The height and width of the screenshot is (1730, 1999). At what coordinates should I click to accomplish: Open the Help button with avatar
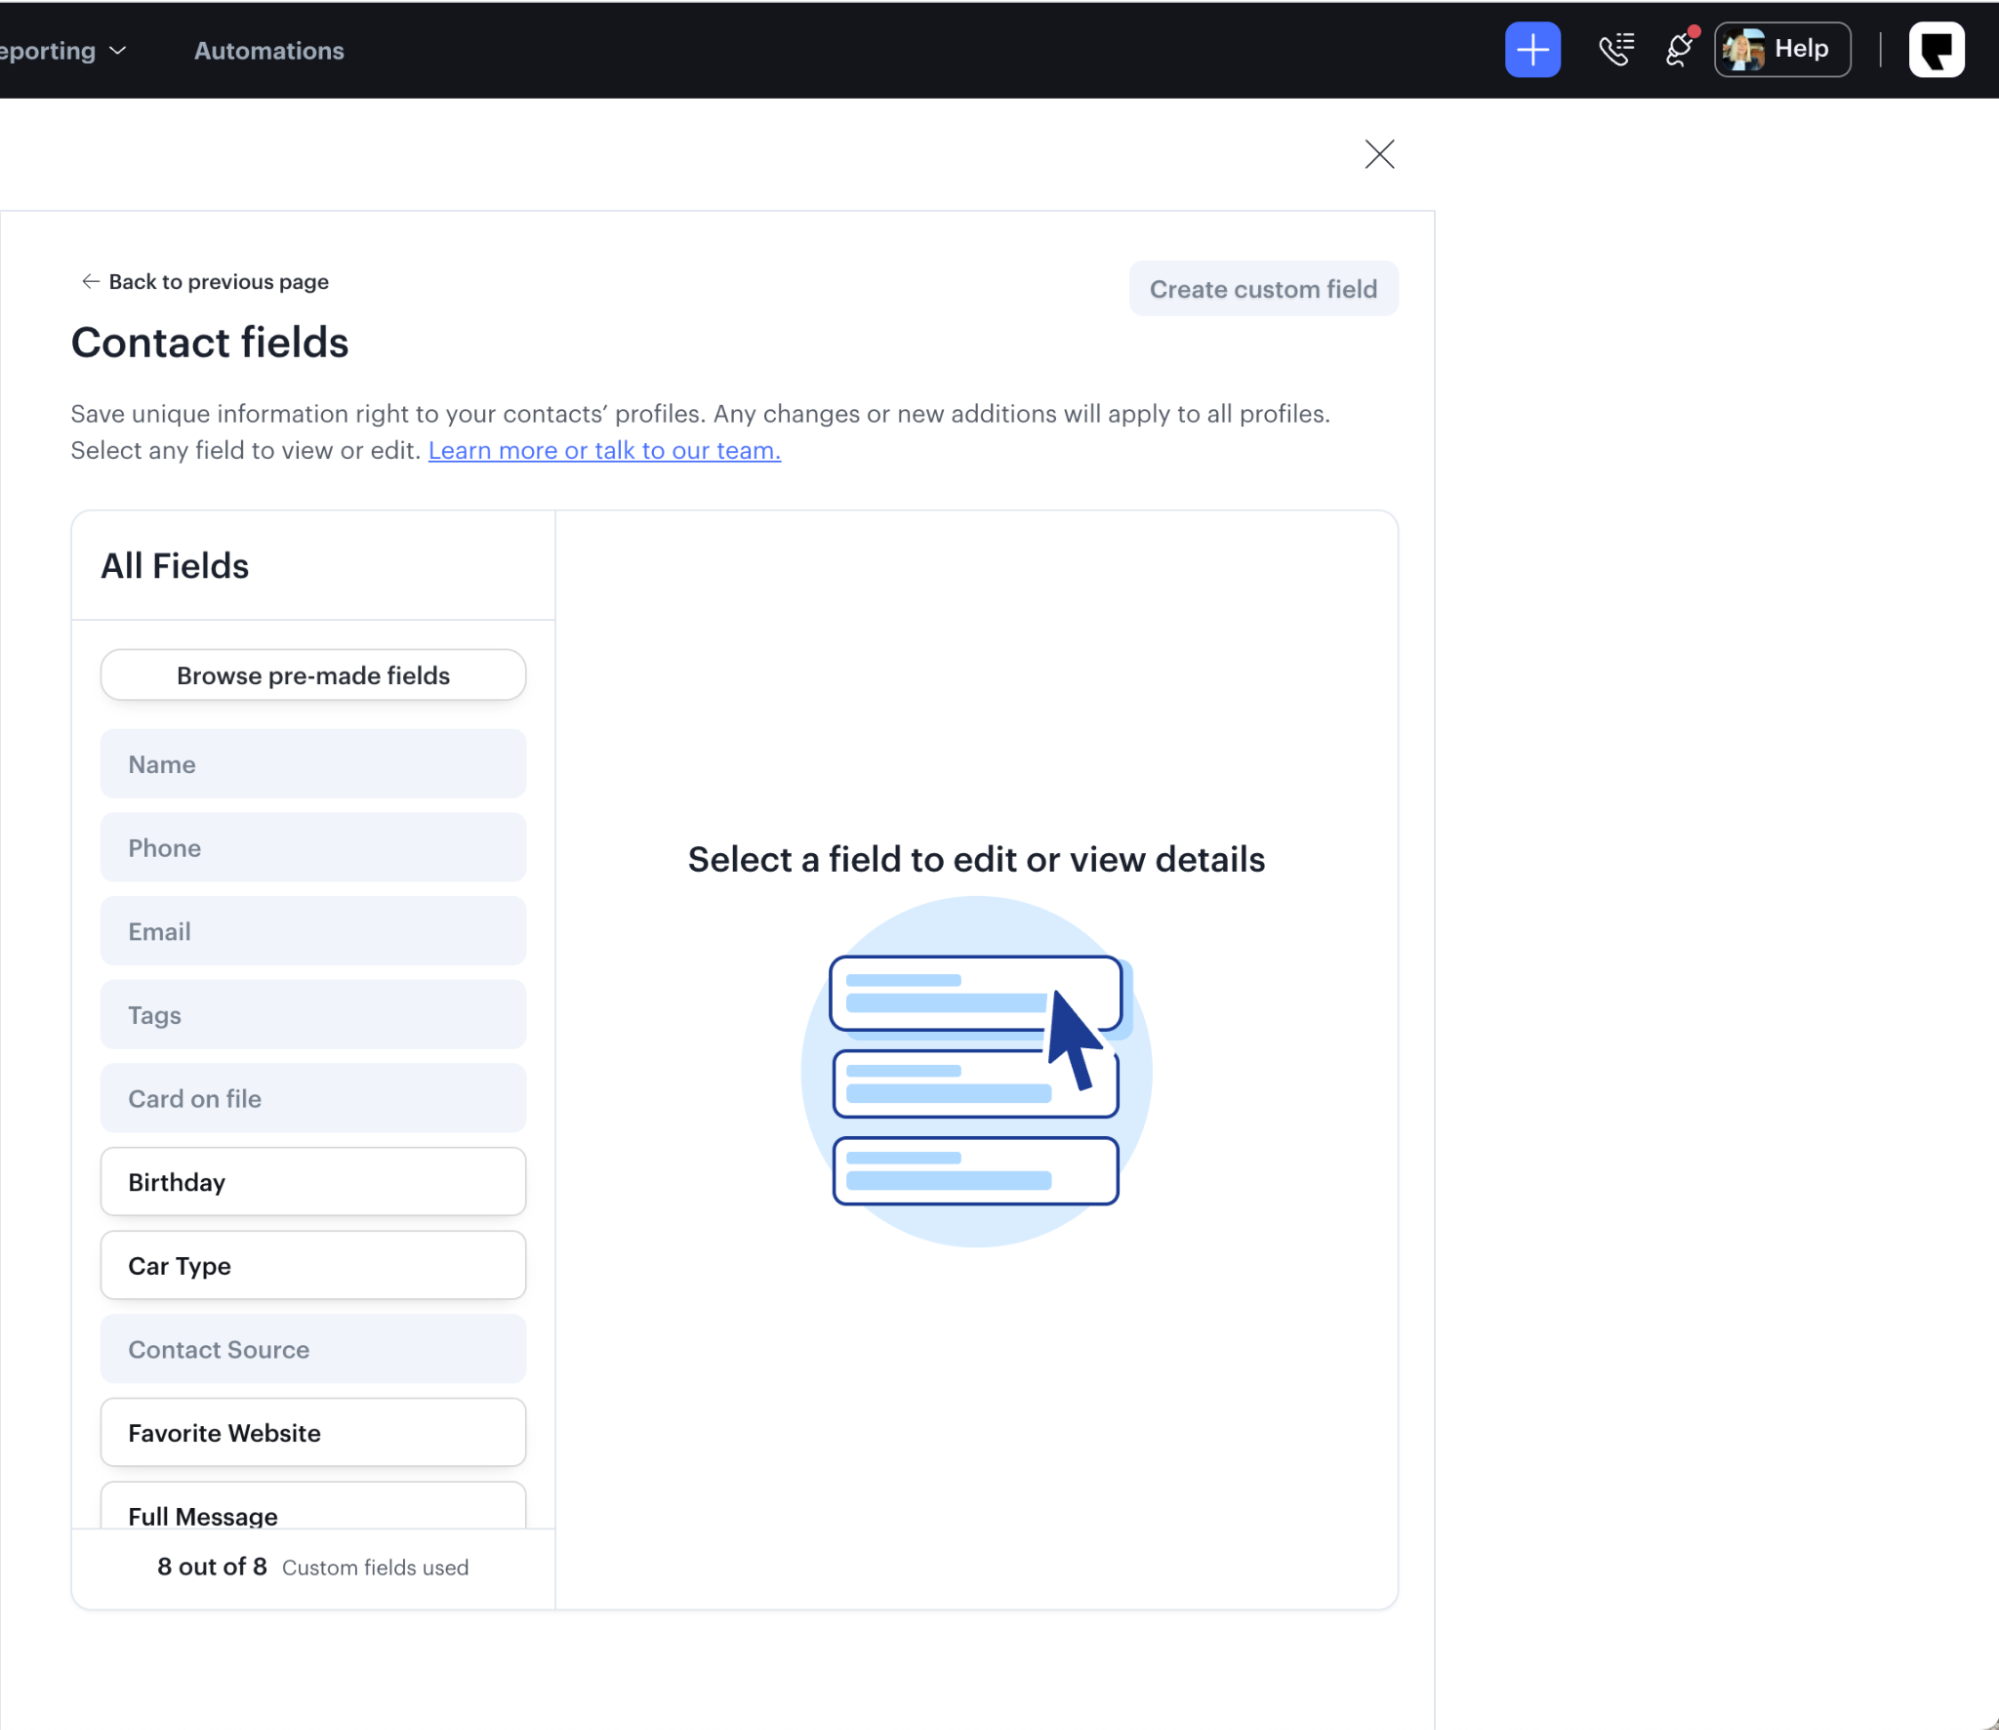(x=1782, y=49)
